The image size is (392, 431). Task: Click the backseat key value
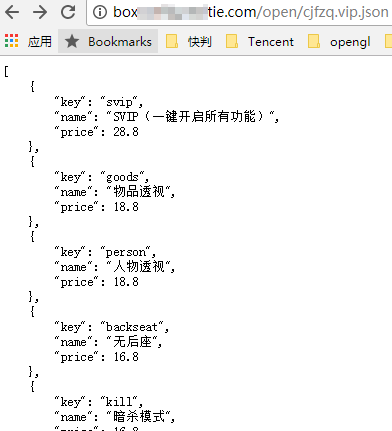[132, 327]
